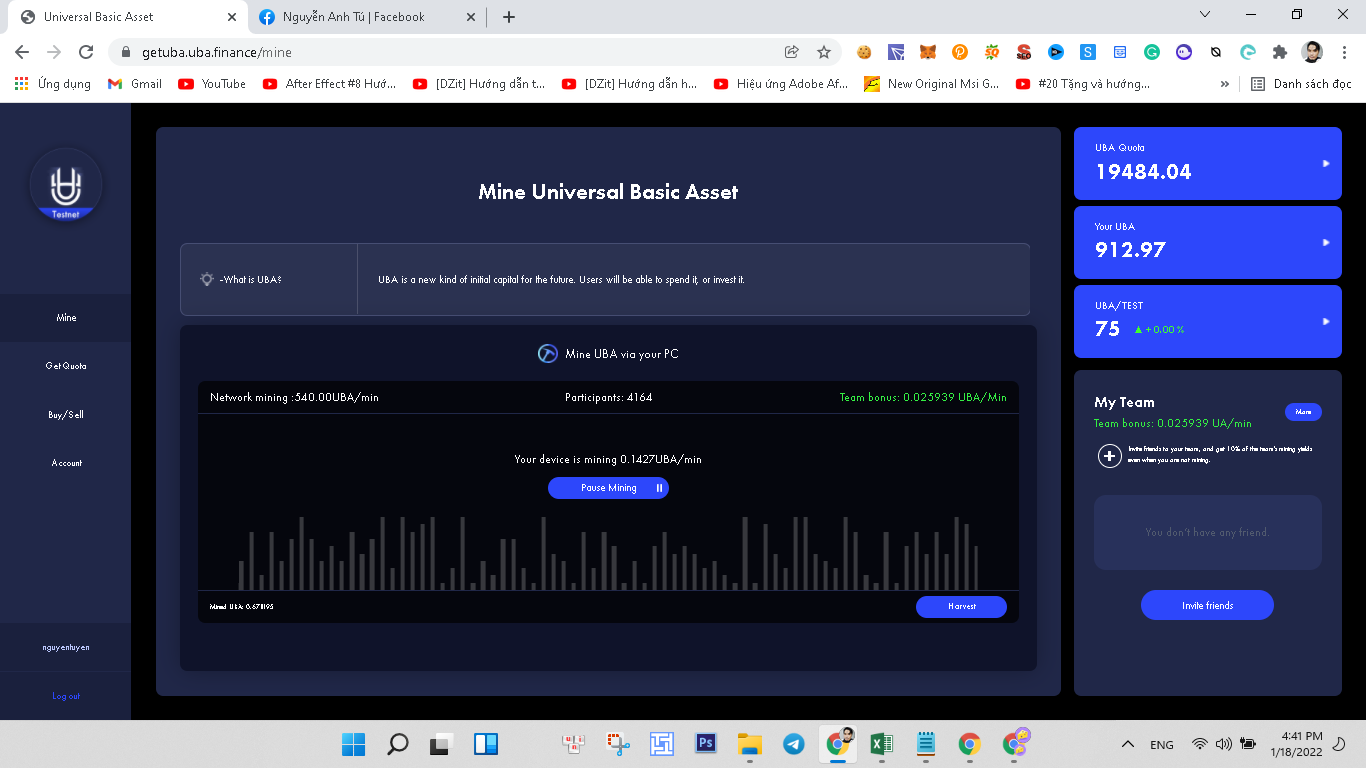The width and height of the screenshot is (1366, 768).
Task: Open the MetaMask fox extension
Action: [928, 52]
